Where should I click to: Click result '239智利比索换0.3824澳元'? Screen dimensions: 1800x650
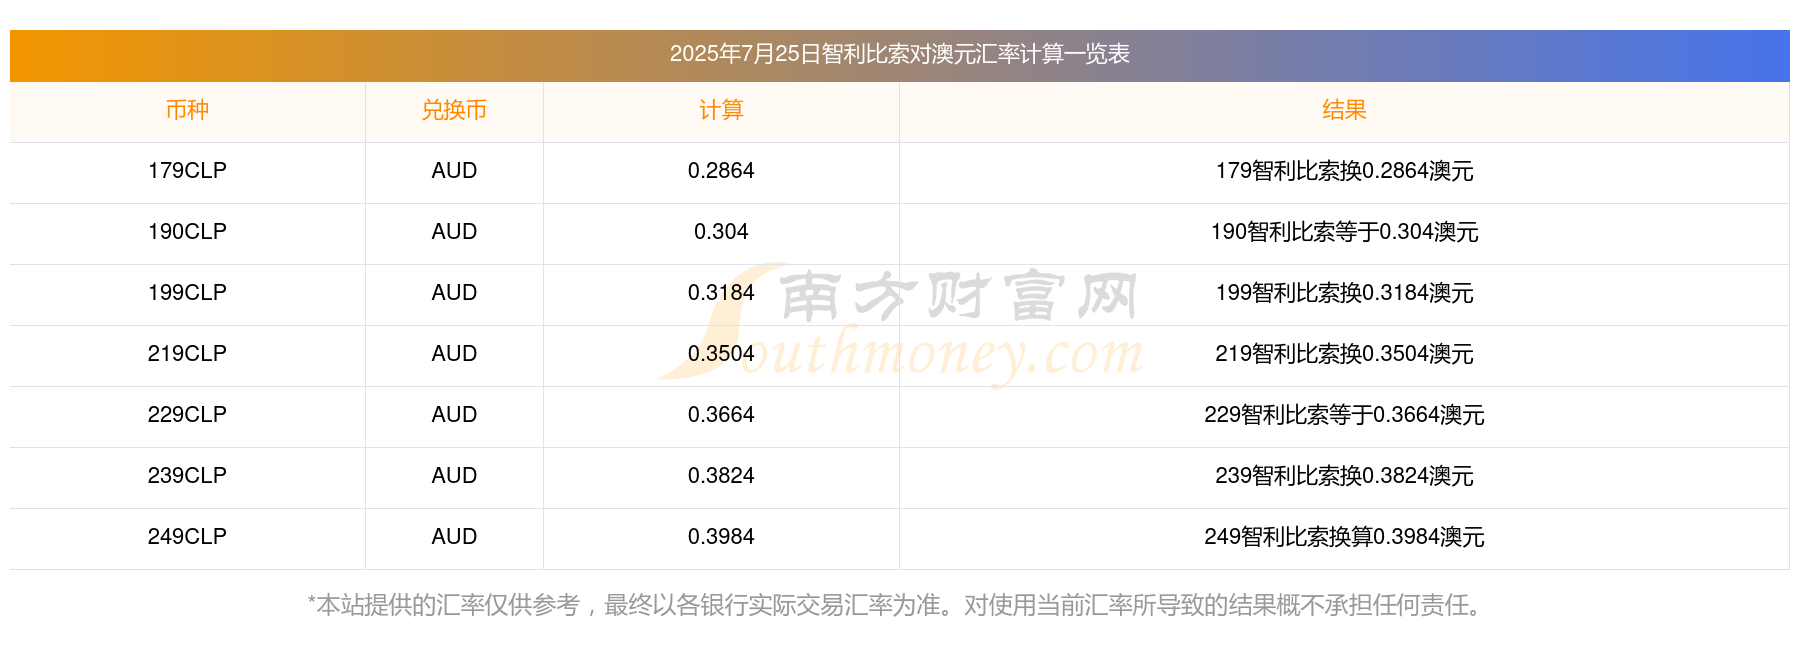tap(1344, 476)
